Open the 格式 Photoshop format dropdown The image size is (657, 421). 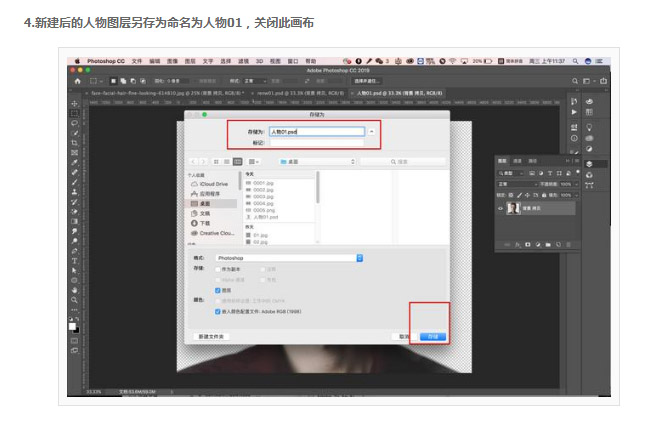289,258
